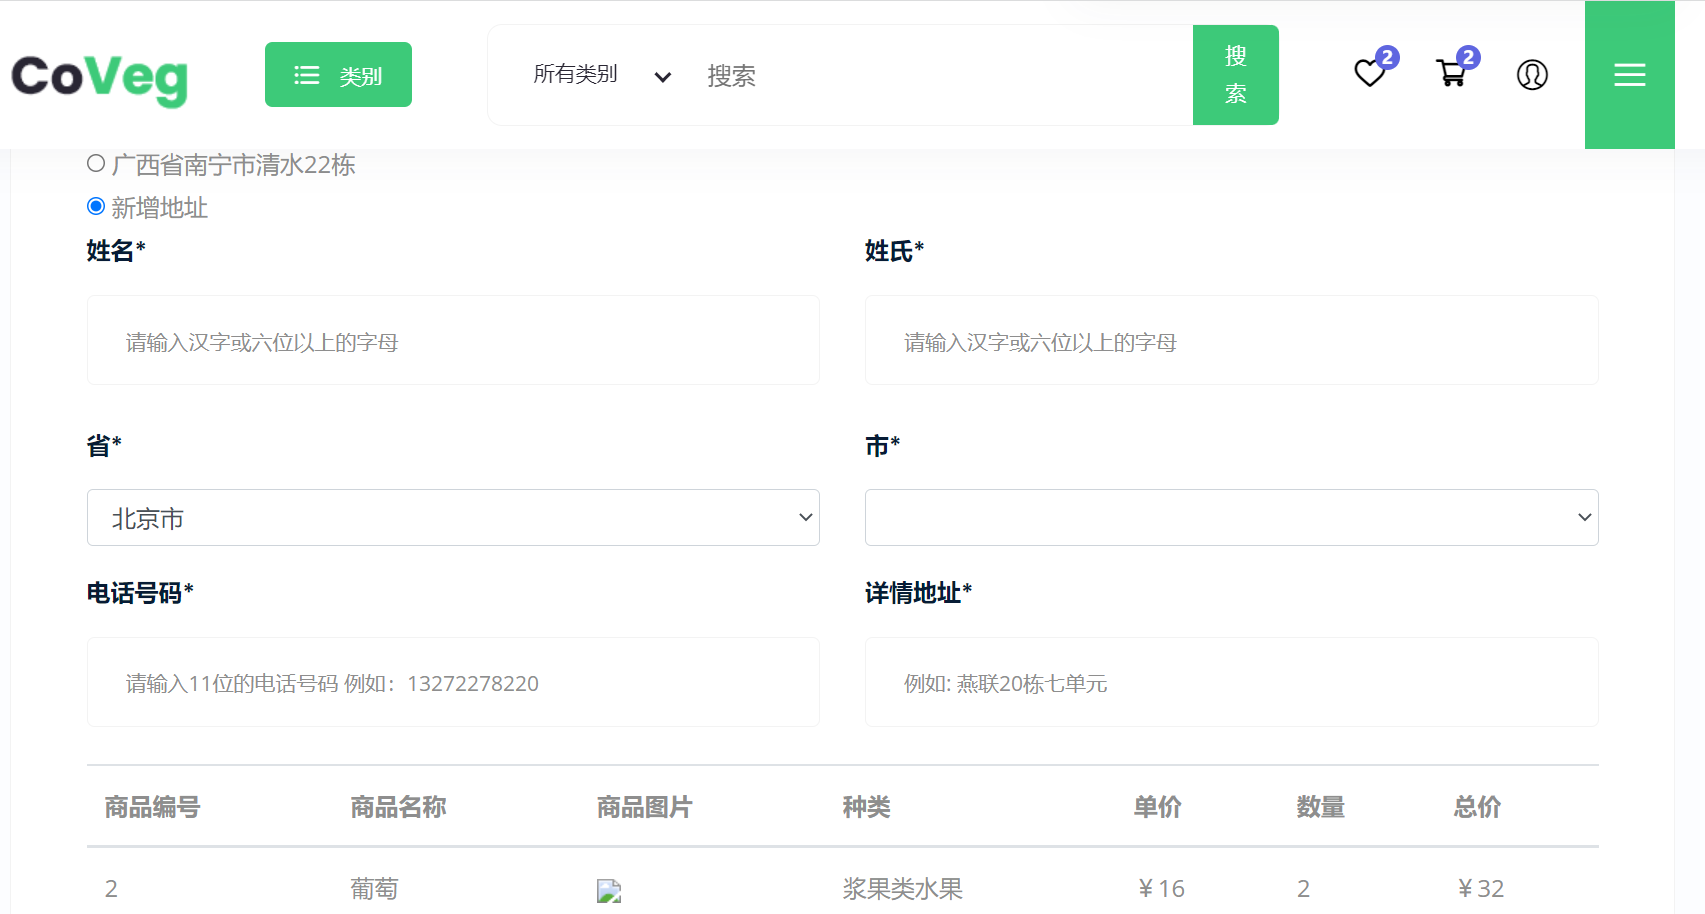Click the 浆果类水果 category cell
The width and height of the screenshot is (1705, 914).
coord(902,889)
